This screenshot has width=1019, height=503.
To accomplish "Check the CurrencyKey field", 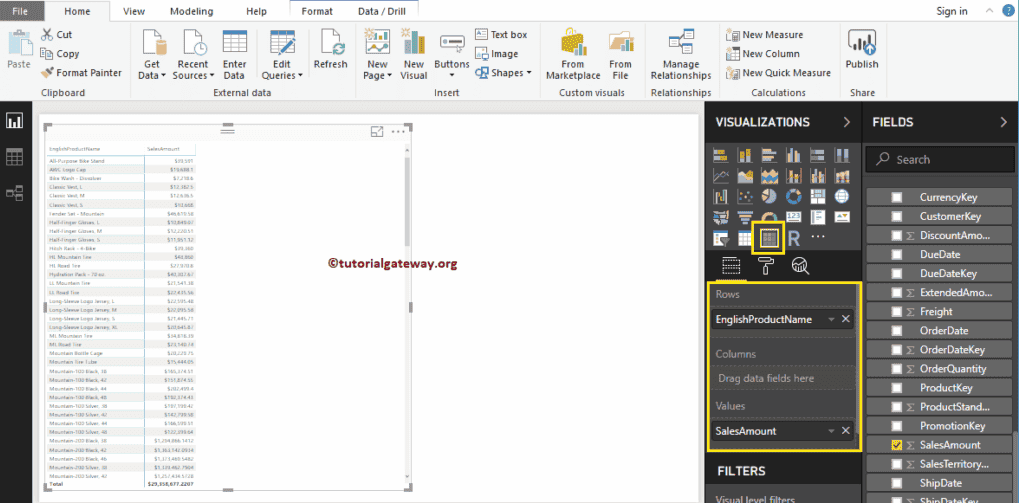I will (x=897, y=197).
